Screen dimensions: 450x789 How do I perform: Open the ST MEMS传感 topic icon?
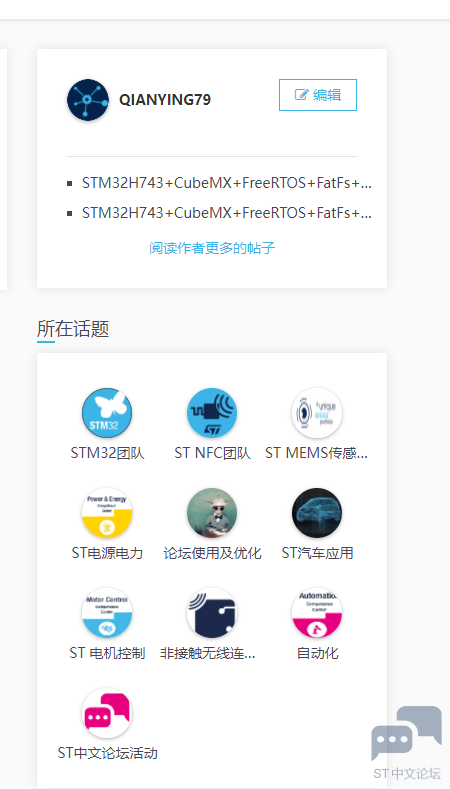[x=317, y=413]
